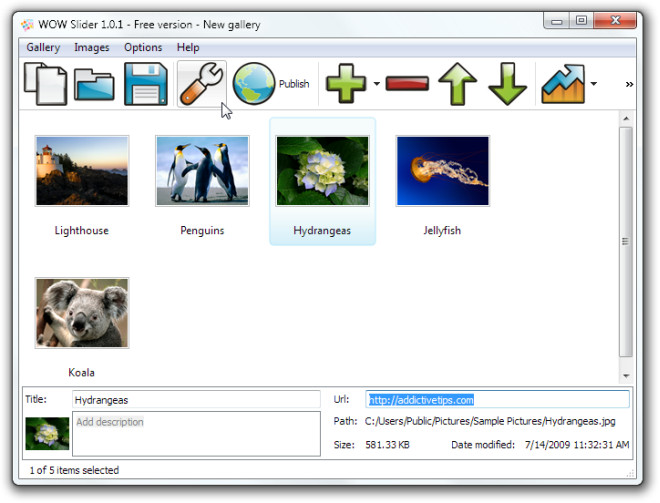Viewport: 660px width, 503px height.
Task: Open the Gallery menu
Action: click(x=43, y=48)
